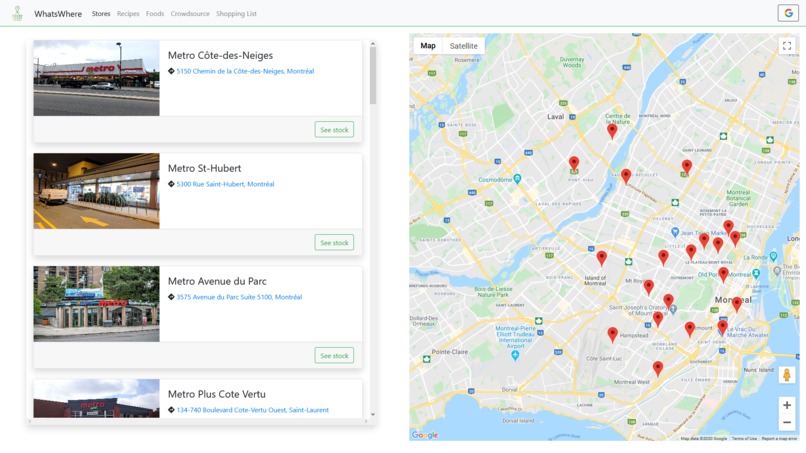Toggle fullscreen map view
The height and width of the screenshot is (453, 806).
pos(786,46)
